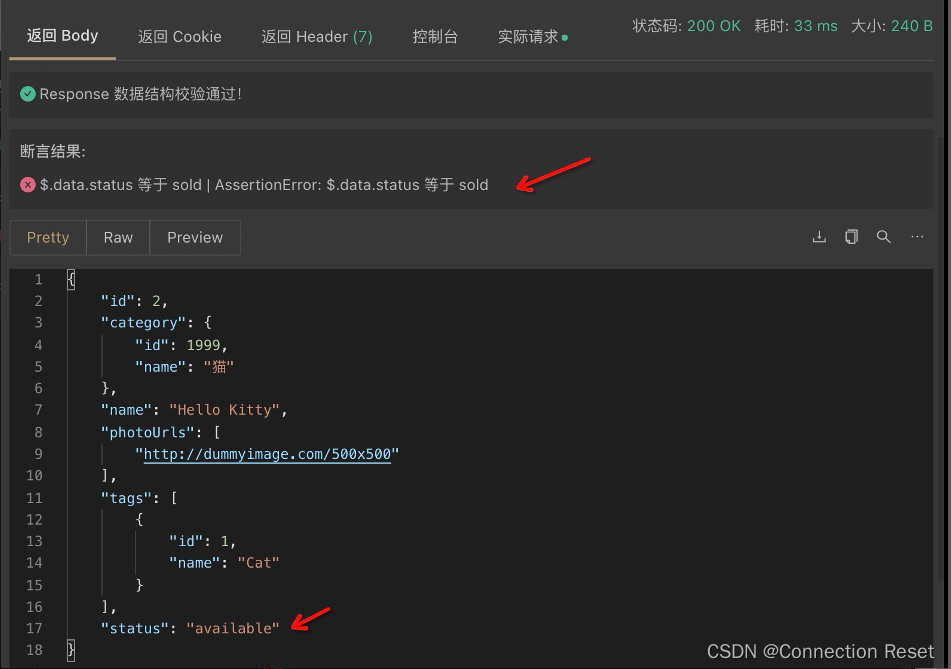The width and height of the screenshot is (951, 669).
Task: Click the closing brace on line 18
Action: 71,650
